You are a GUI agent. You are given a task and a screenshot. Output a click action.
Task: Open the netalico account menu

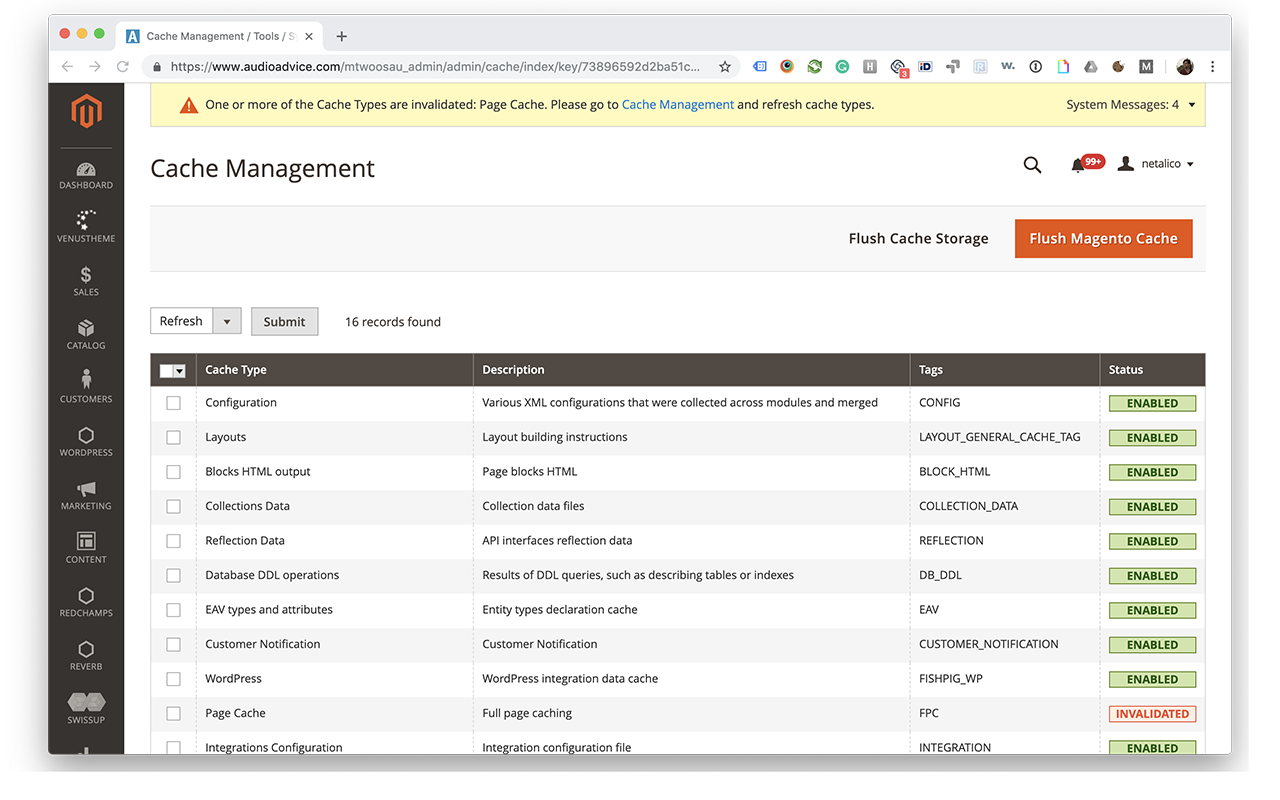pyautogui.click(x=1155, y=163)
